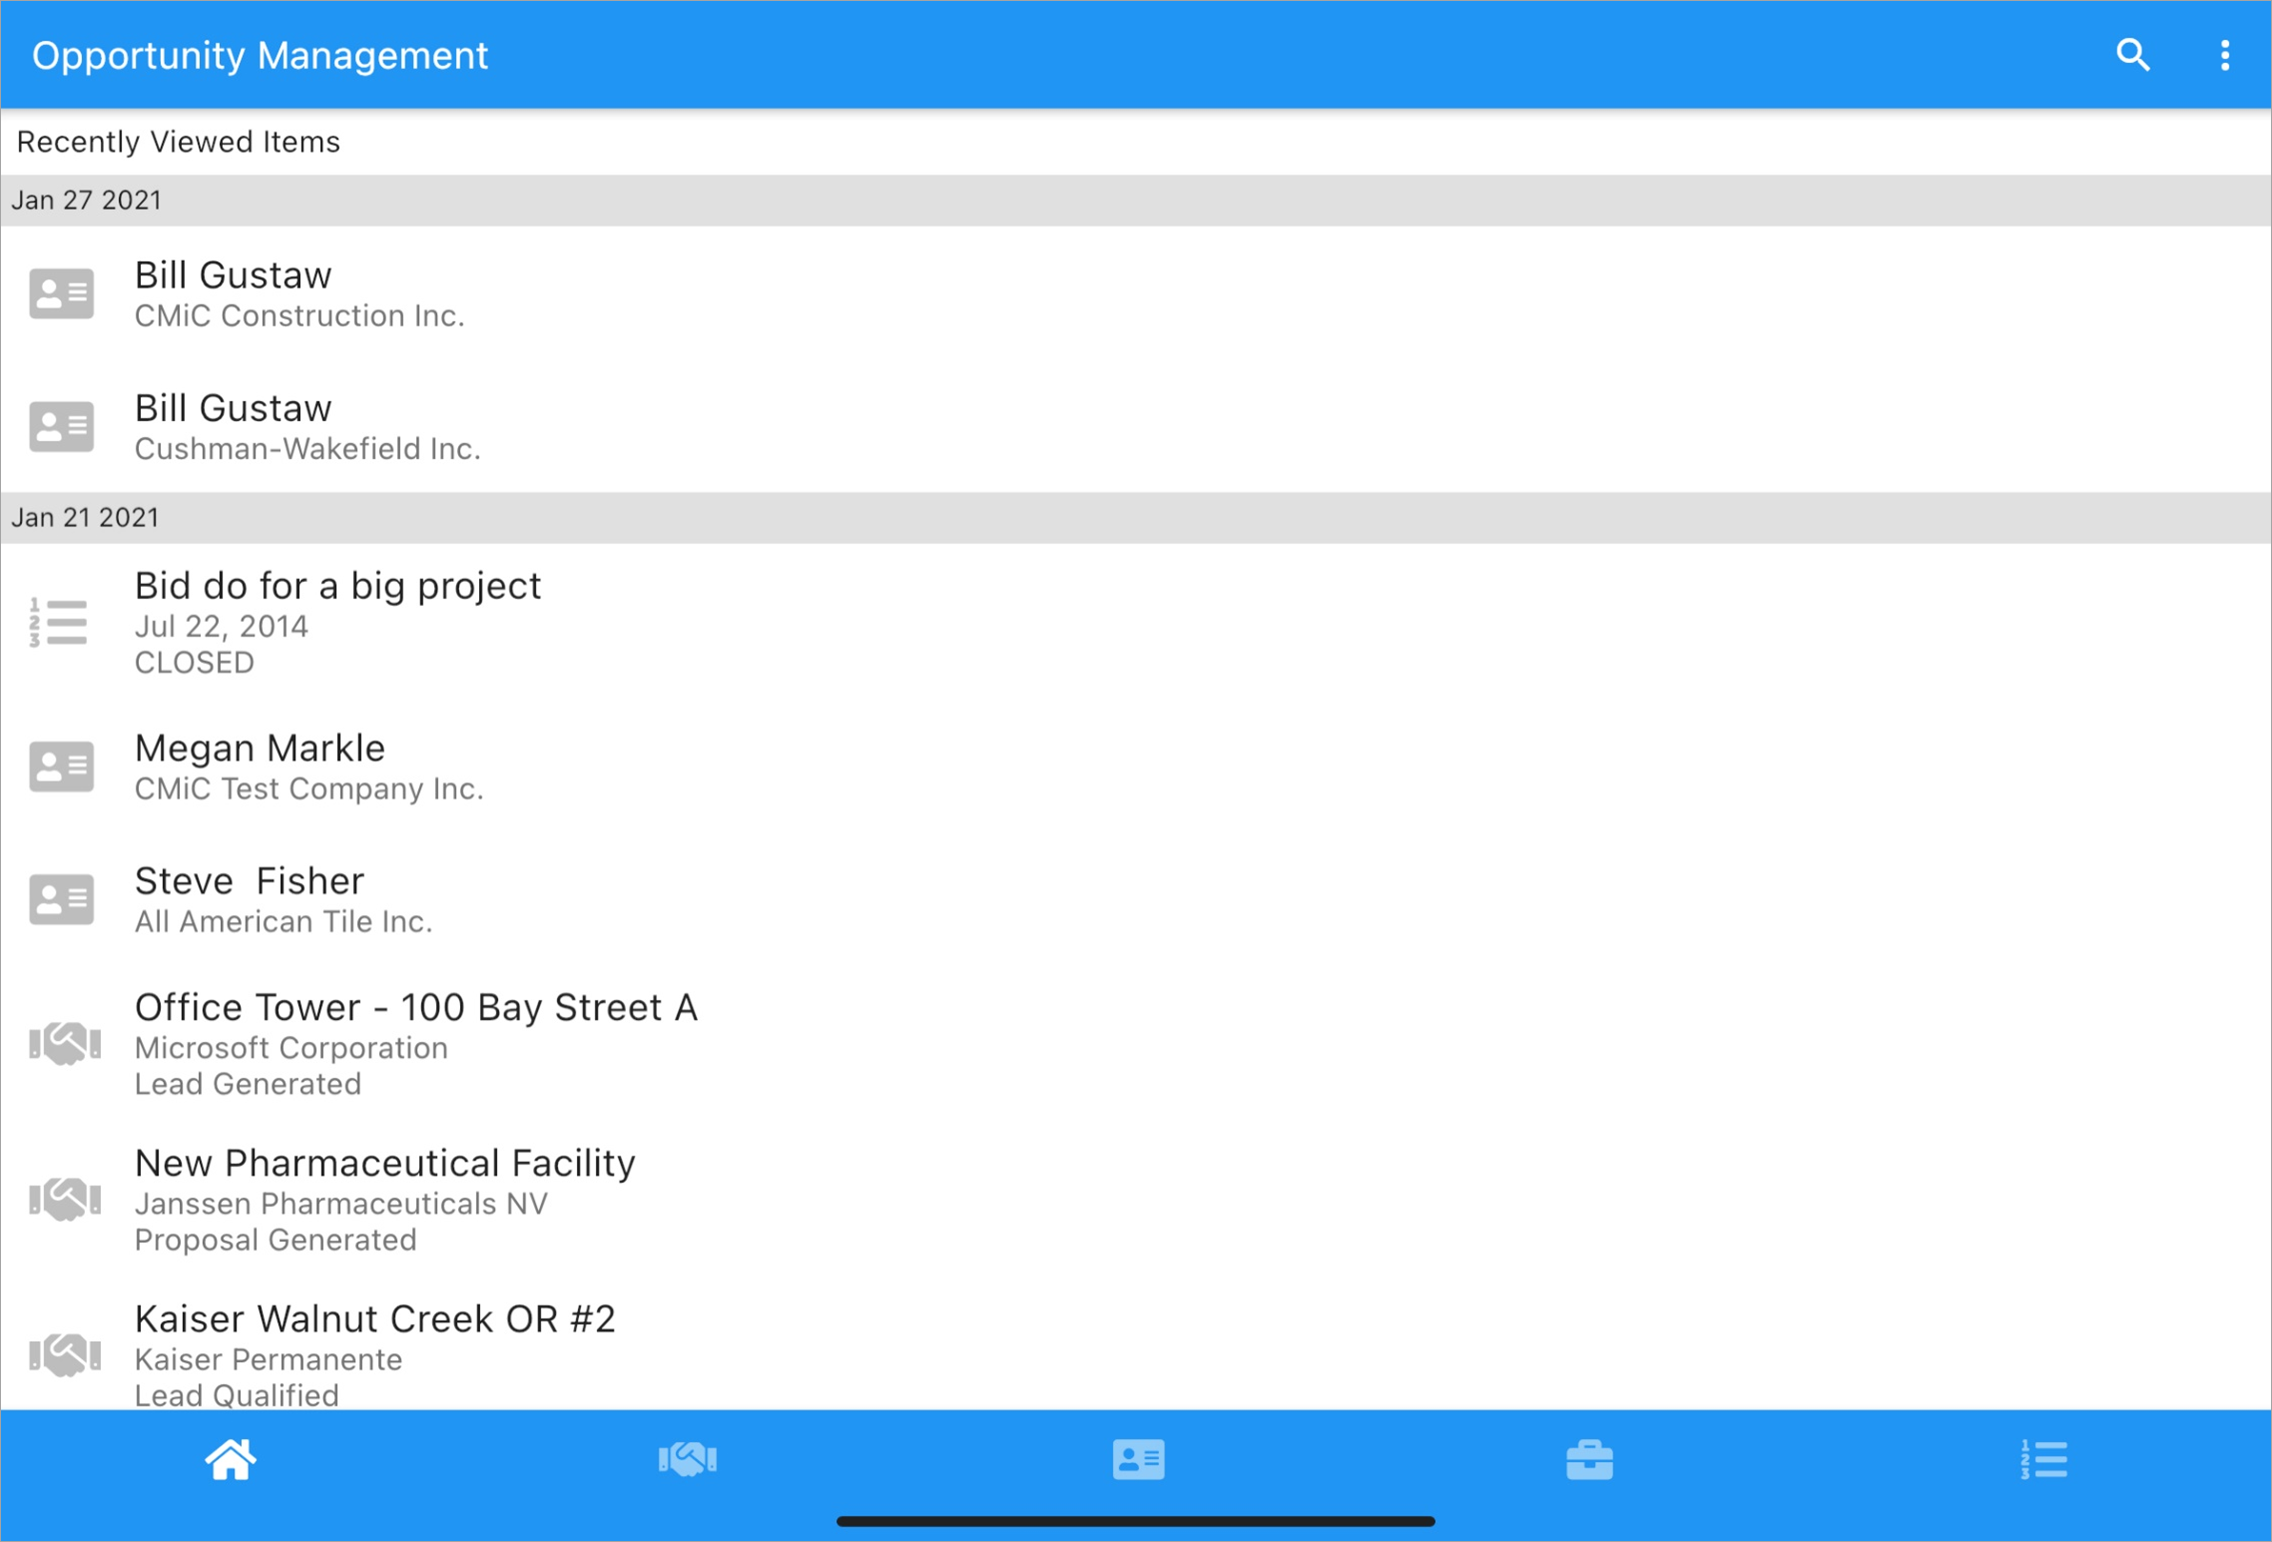This screenshot has height=1542, width=2272.
Task: Click handshake icon beside New Pharmaceutical Facility
Action: pyautogui.click(x=65, y=1199)
